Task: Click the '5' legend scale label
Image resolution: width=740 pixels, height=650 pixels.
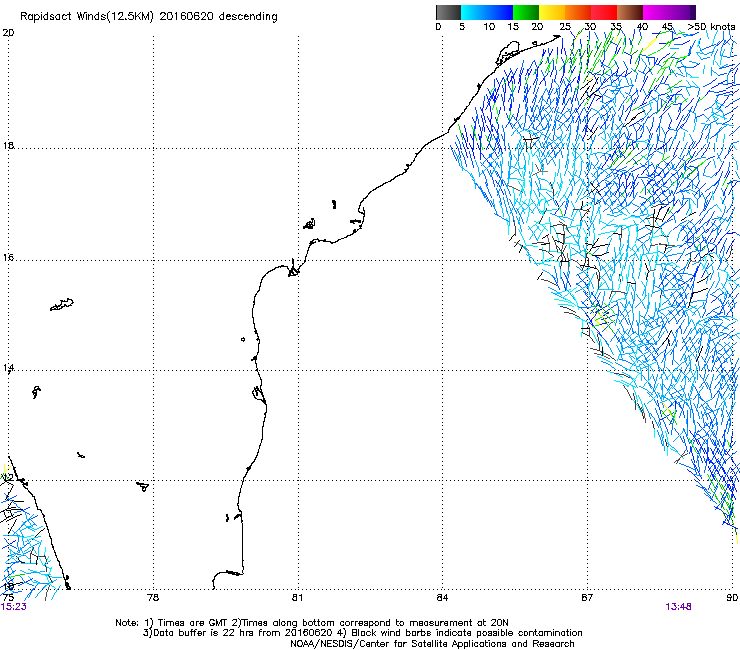Action: pos(462,26)
